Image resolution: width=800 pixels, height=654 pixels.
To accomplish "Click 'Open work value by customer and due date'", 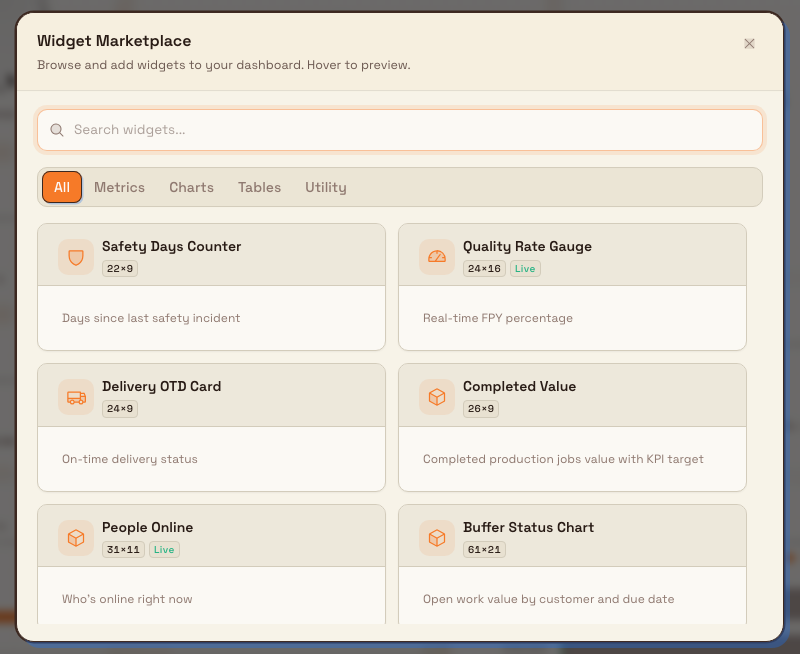I will point(548,599).
